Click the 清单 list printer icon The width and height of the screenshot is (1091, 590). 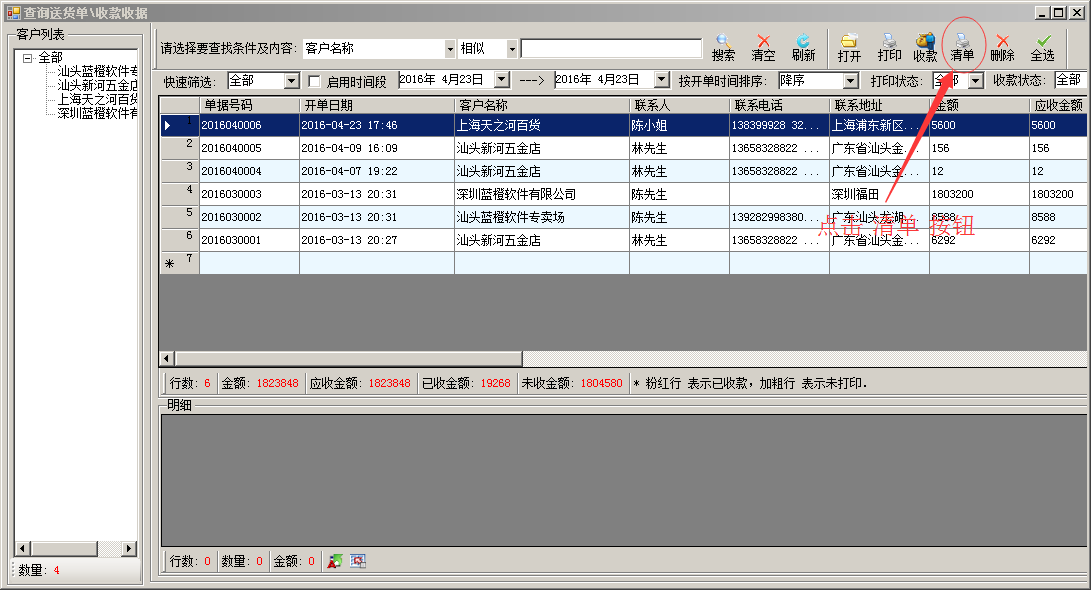click(x=962, y=47)
